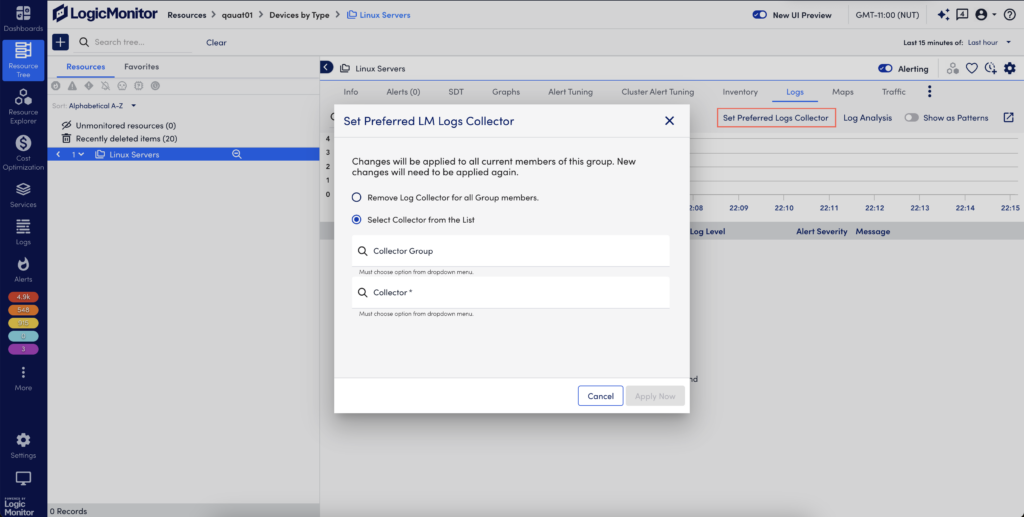Click manage gear icon for Linux Servers
Viewport: 1024px width, 517px height.
click(1009, 68)
